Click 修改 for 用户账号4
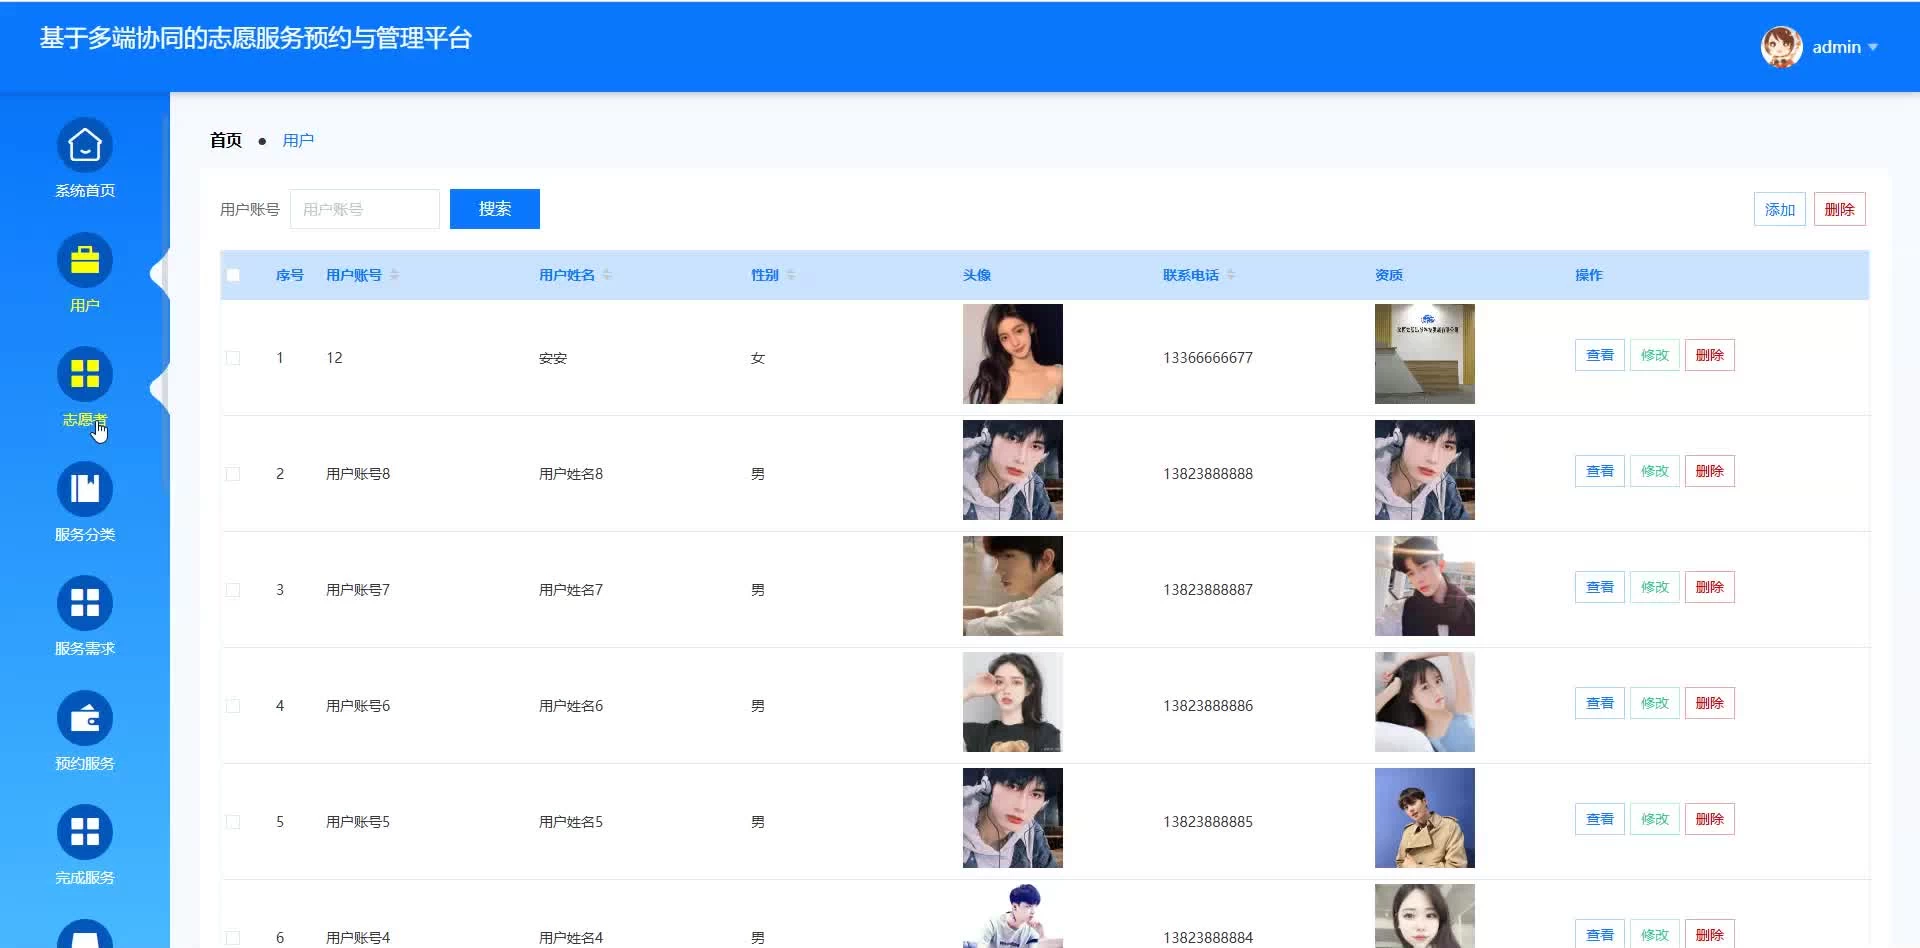Screen dimensions: 1920x948 point(1655,935)
